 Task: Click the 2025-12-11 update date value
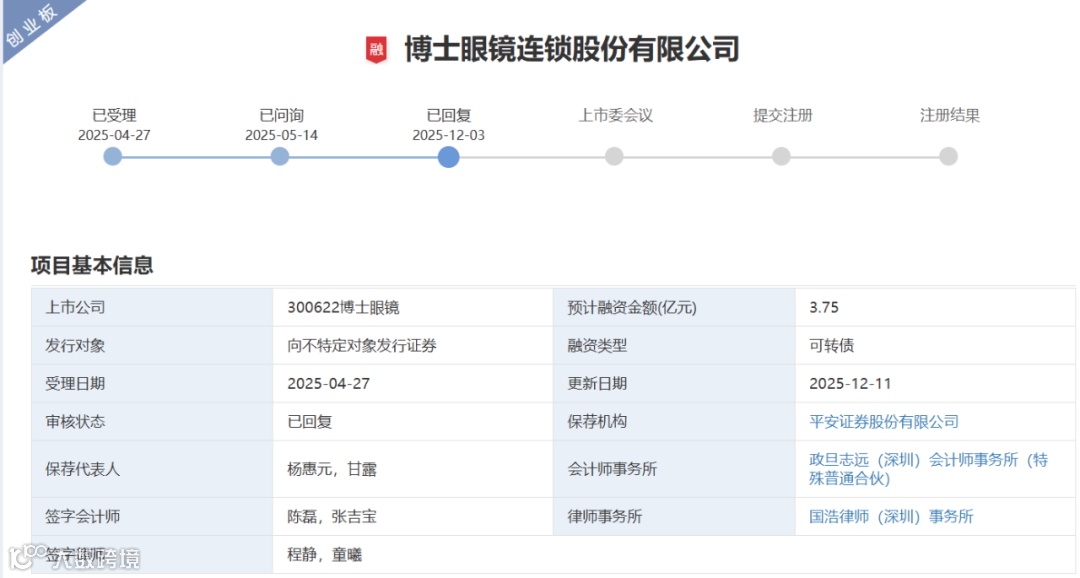(850, 384)
